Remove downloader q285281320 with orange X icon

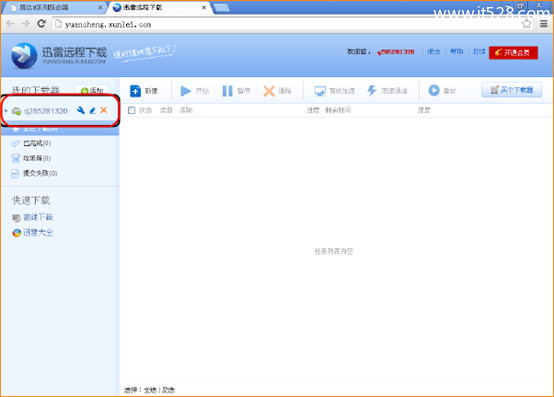(104, 110)
